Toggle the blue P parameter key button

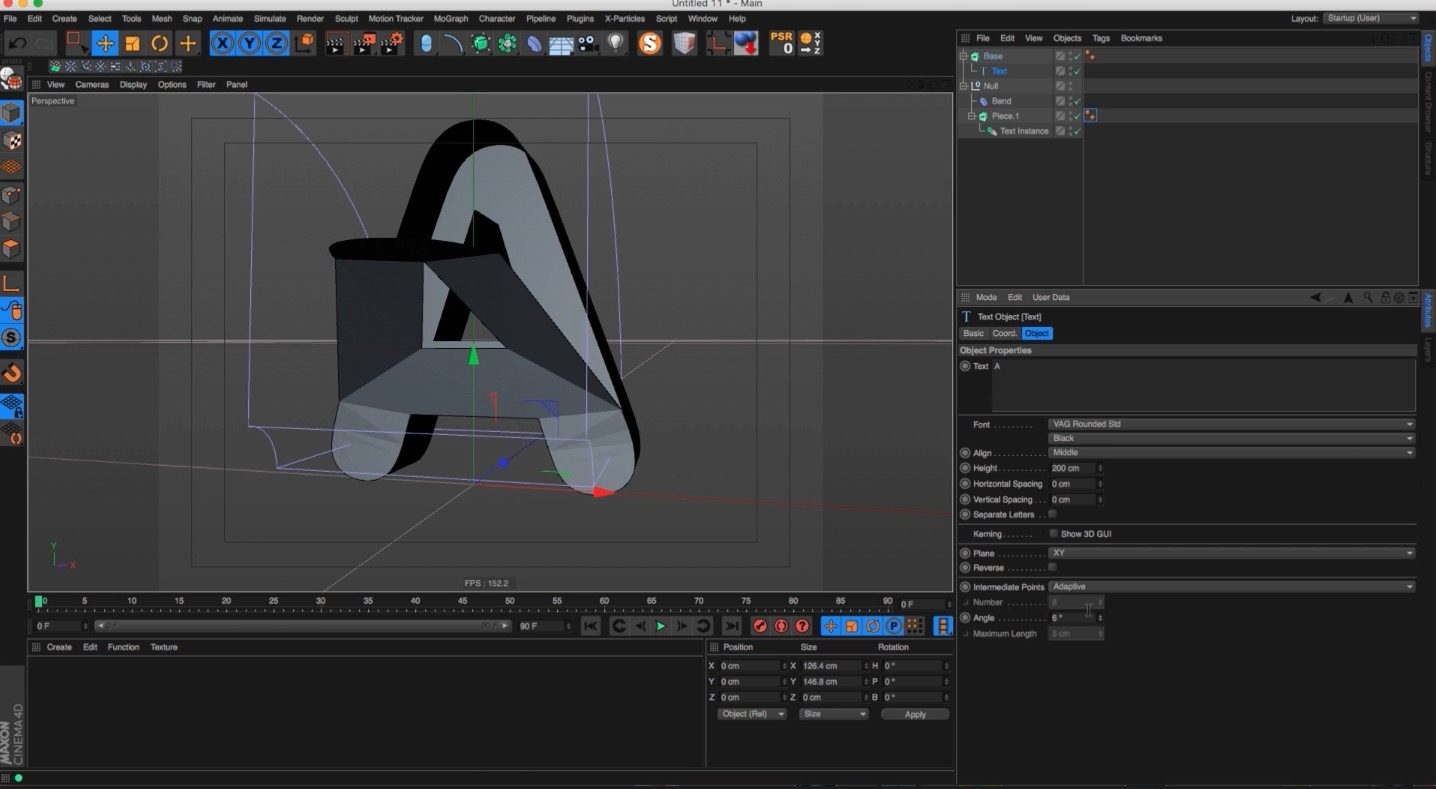pos(893,626)
